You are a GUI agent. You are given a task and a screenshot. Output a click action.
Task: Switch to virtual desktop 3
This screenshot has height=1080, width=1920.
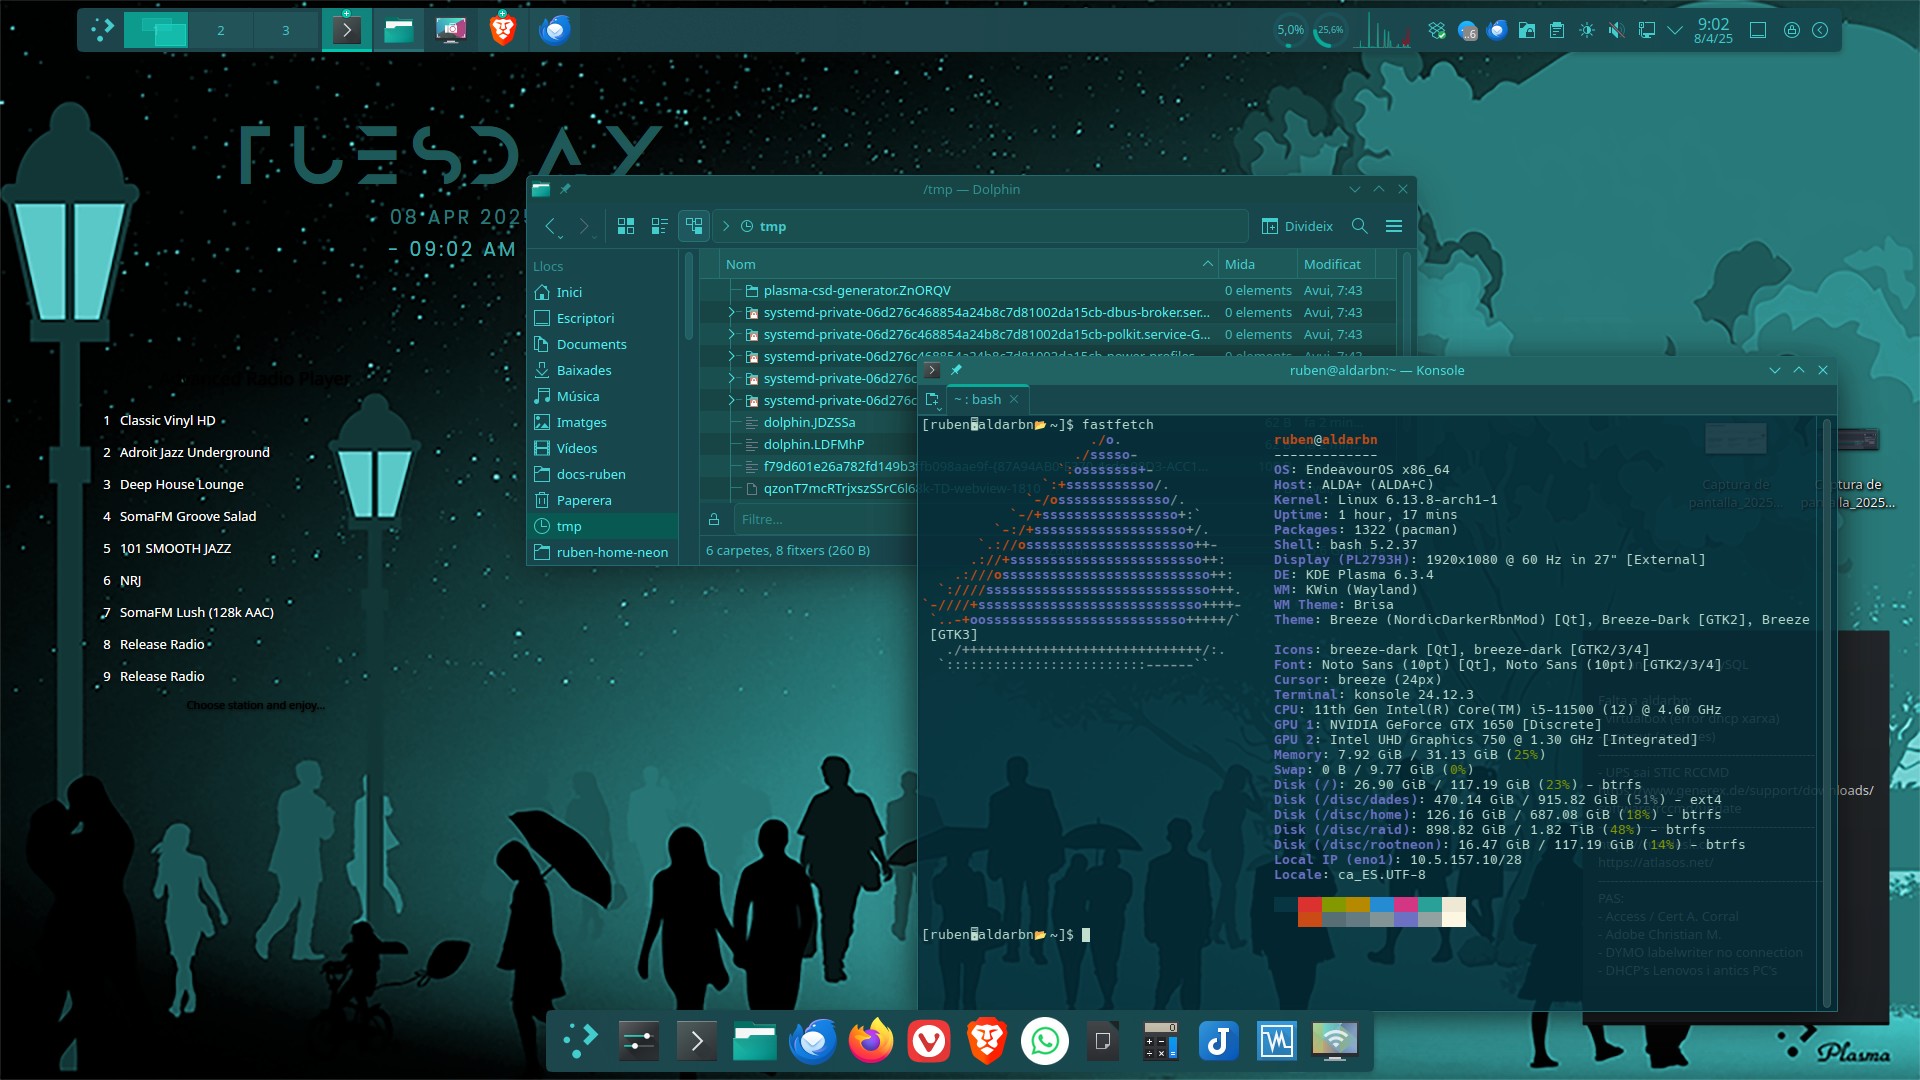pos(285,30)
